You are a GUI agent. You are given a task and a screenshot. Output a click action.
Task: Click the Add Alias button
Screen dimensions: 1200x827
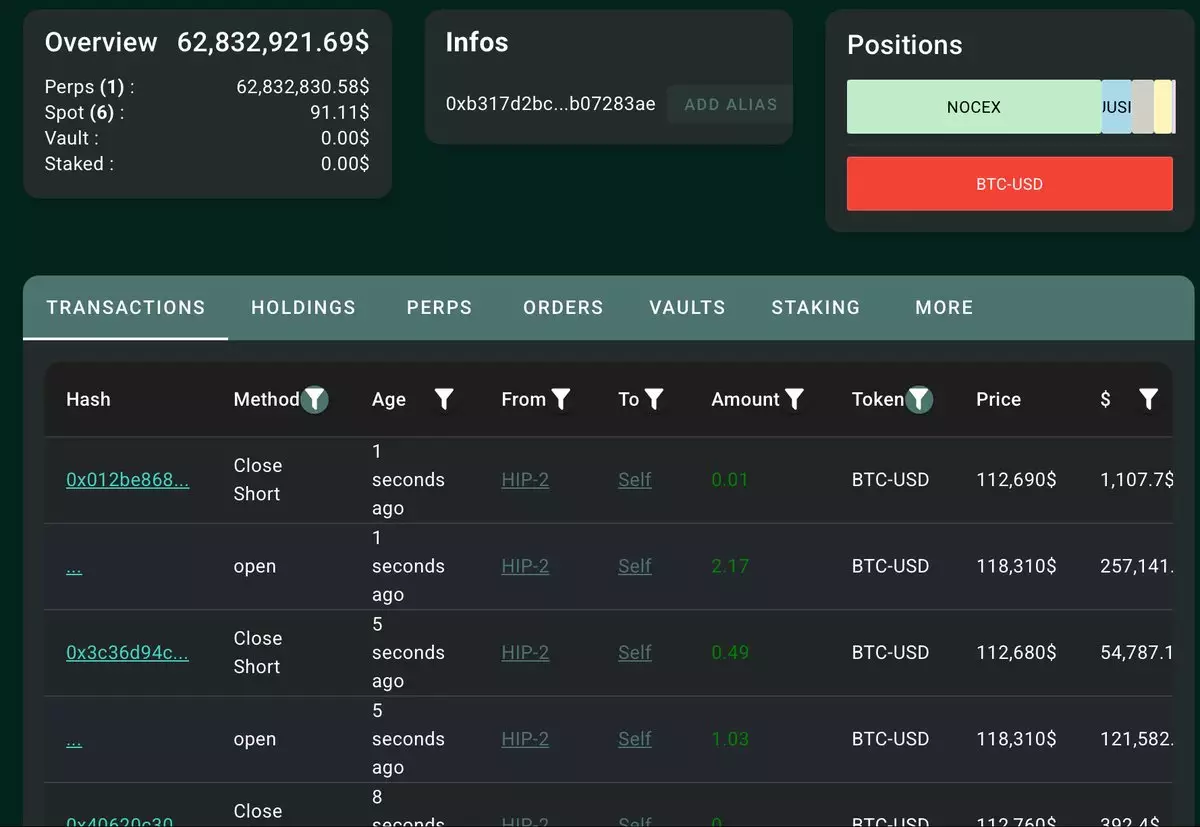(x=730, y=104)
